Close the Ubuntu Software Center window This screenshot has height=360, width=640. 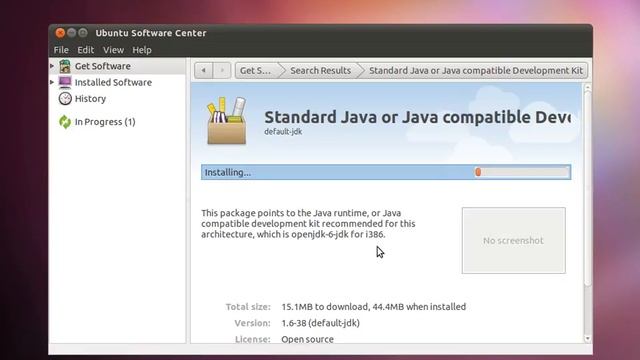[60, 33]
